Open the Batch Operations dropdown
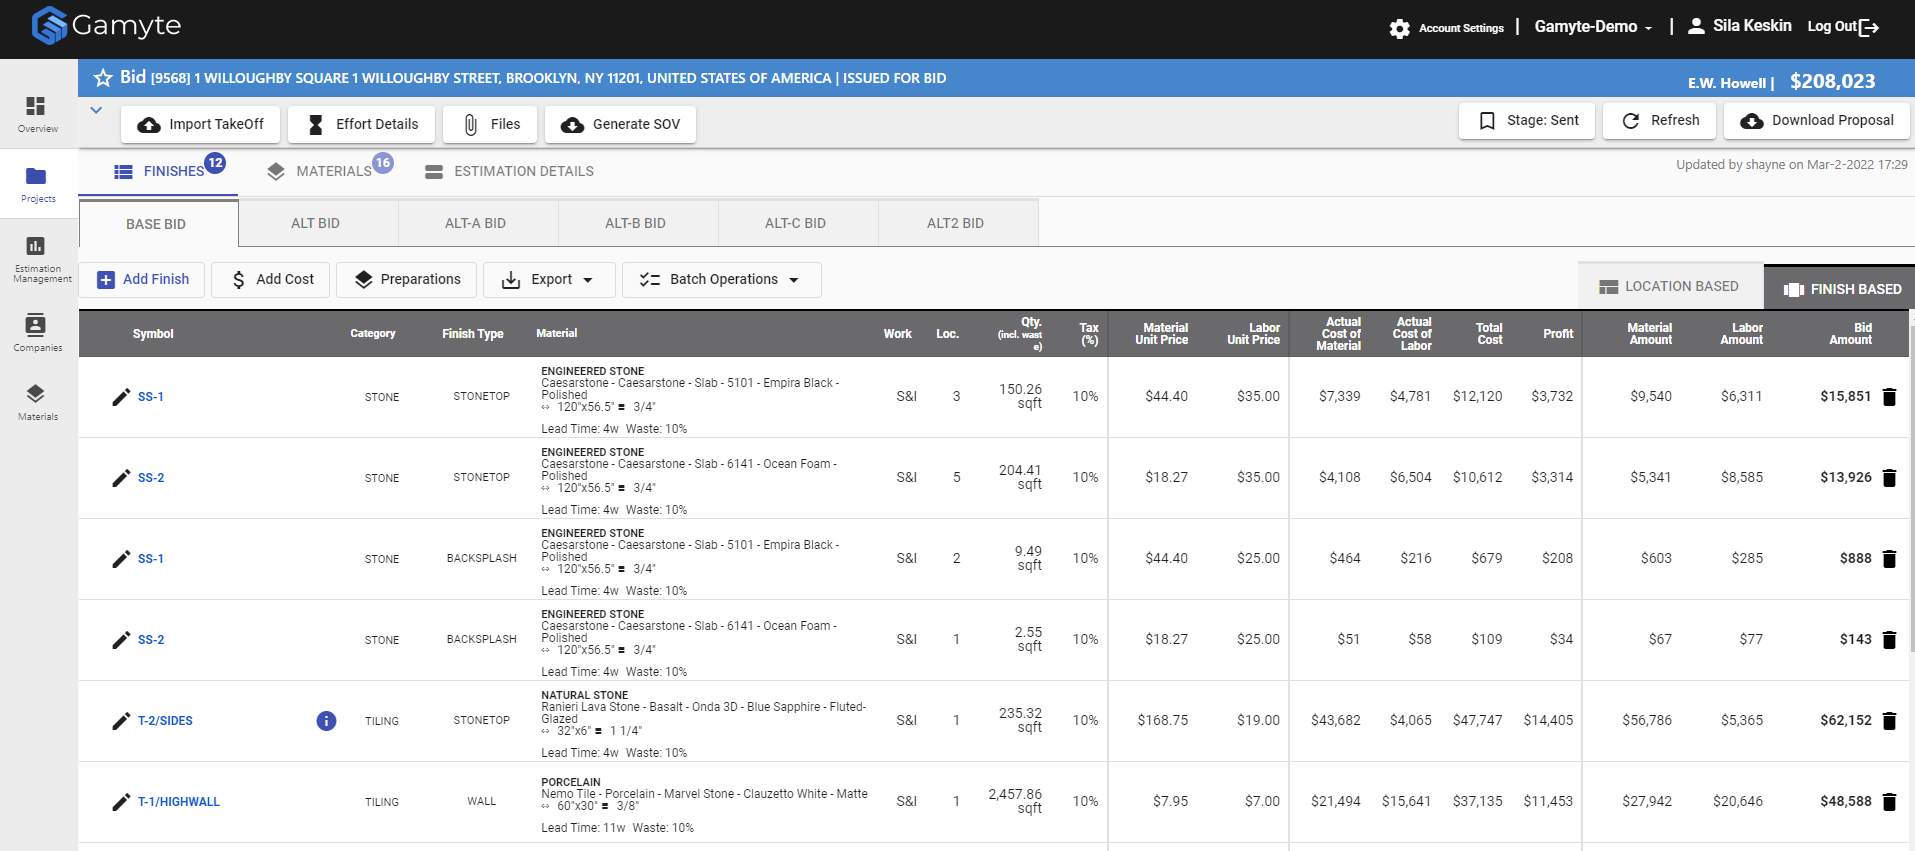The image size is (1915, 851). coord(721,280)
